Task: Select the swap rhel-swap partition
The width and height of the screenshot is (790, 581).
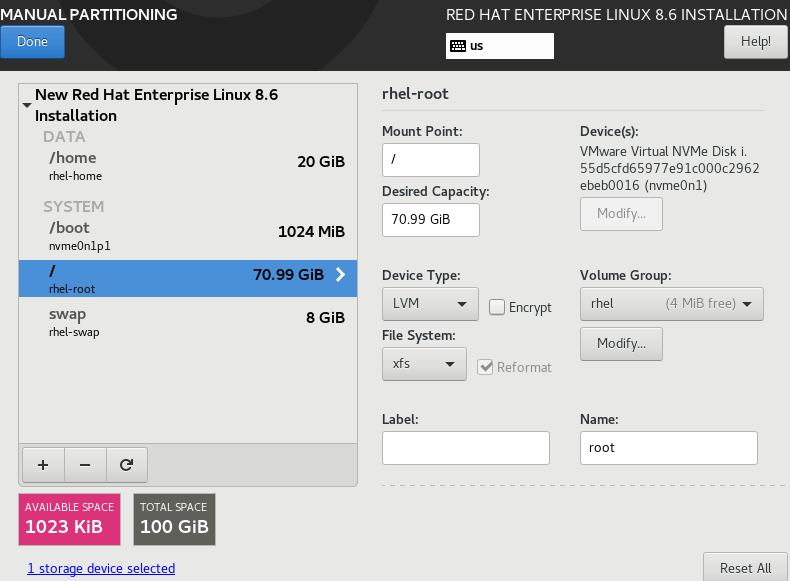Action: tap(188, 322)
